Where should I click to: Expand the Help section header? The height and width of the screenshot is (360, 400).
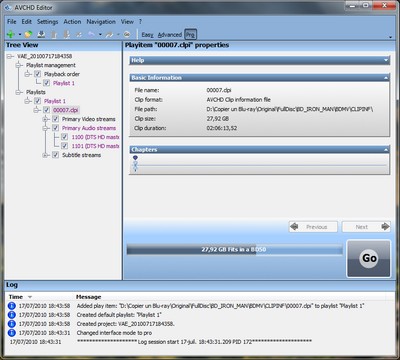point(259,60)
